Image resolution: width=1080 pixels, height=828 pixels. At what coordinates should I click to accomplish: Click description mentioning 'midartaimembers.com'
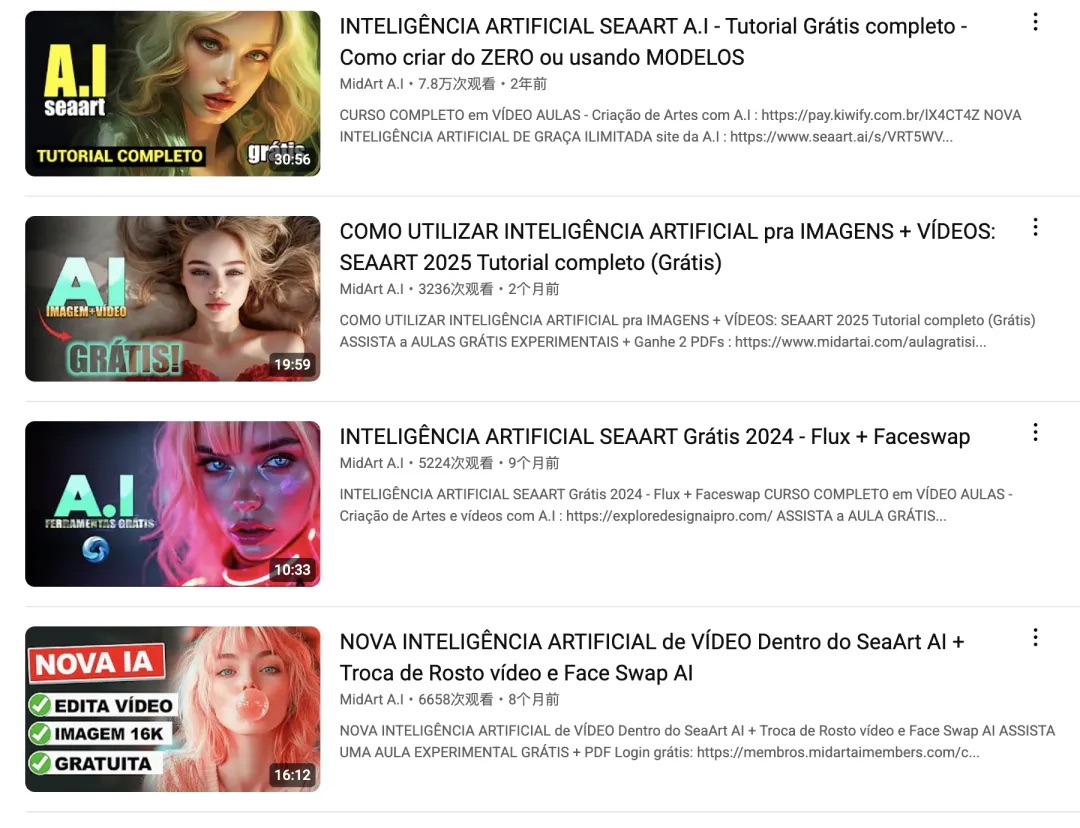click(697, 741)
